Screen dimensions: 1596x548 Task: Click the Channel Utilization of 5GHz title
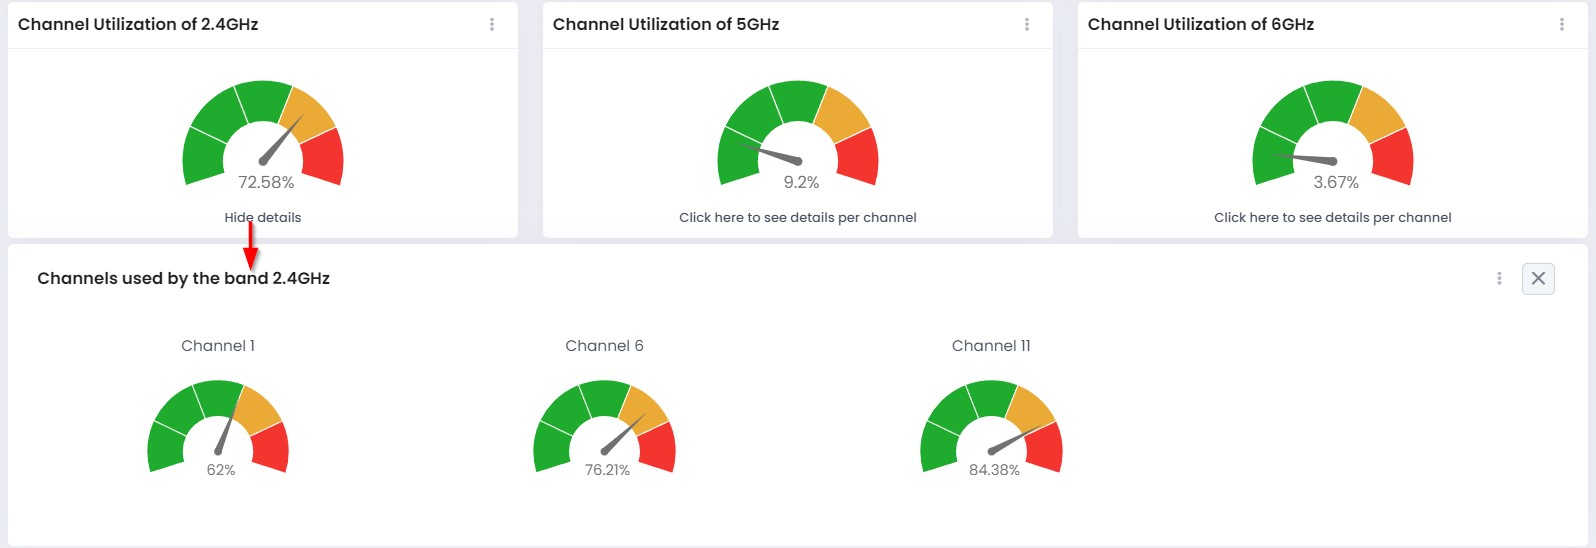666,24
